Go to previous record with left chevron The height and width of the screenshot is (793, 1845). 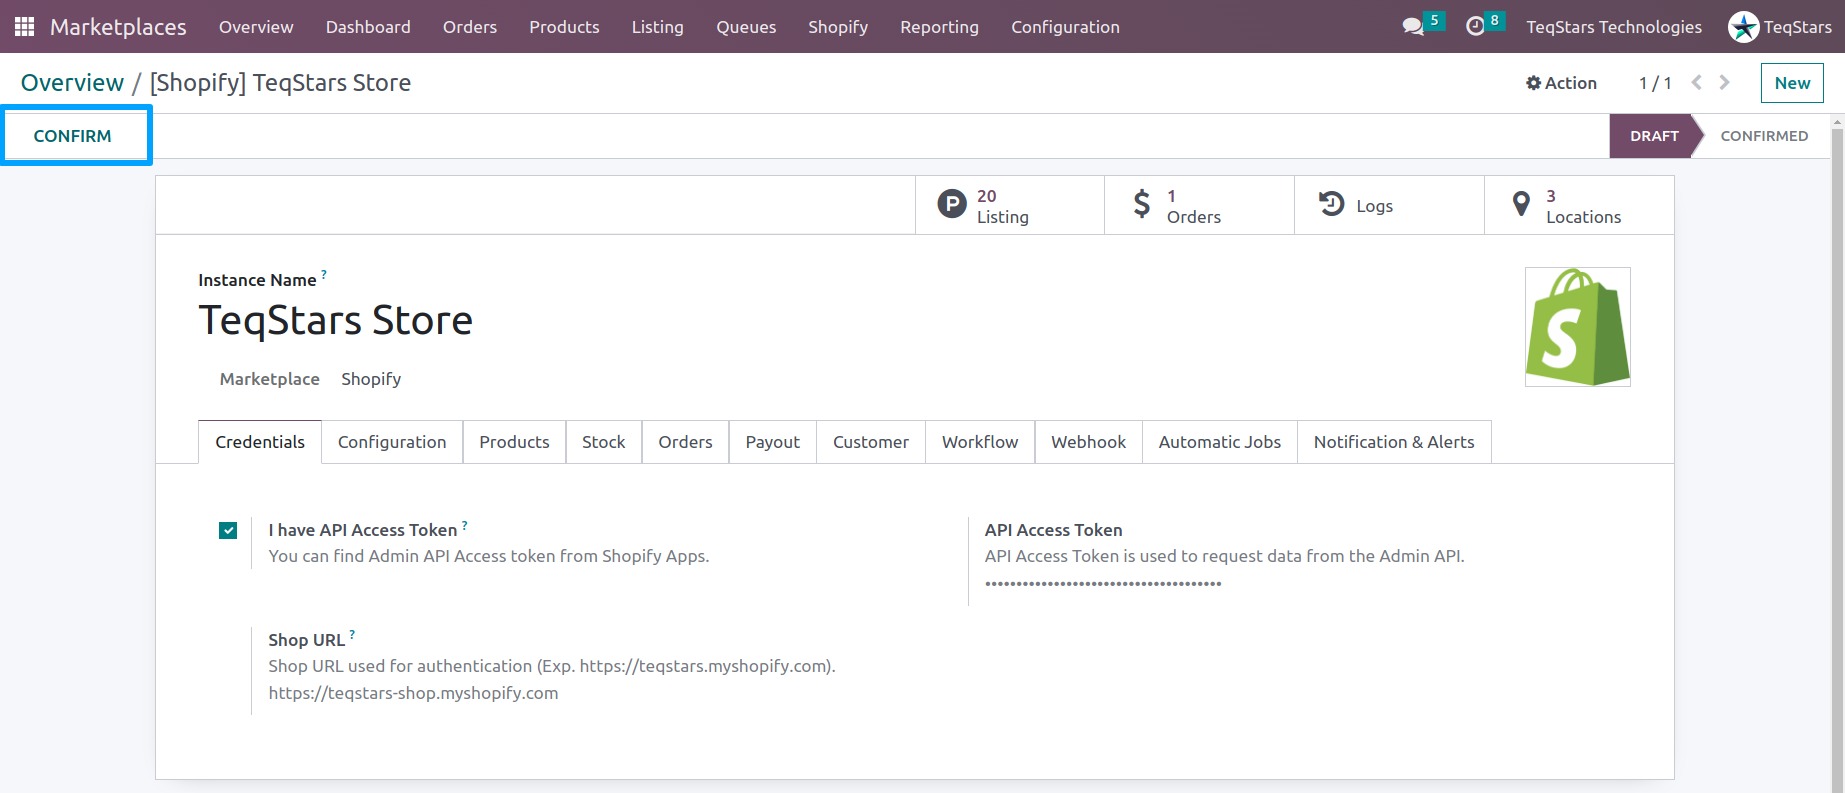pos(1696,83)
